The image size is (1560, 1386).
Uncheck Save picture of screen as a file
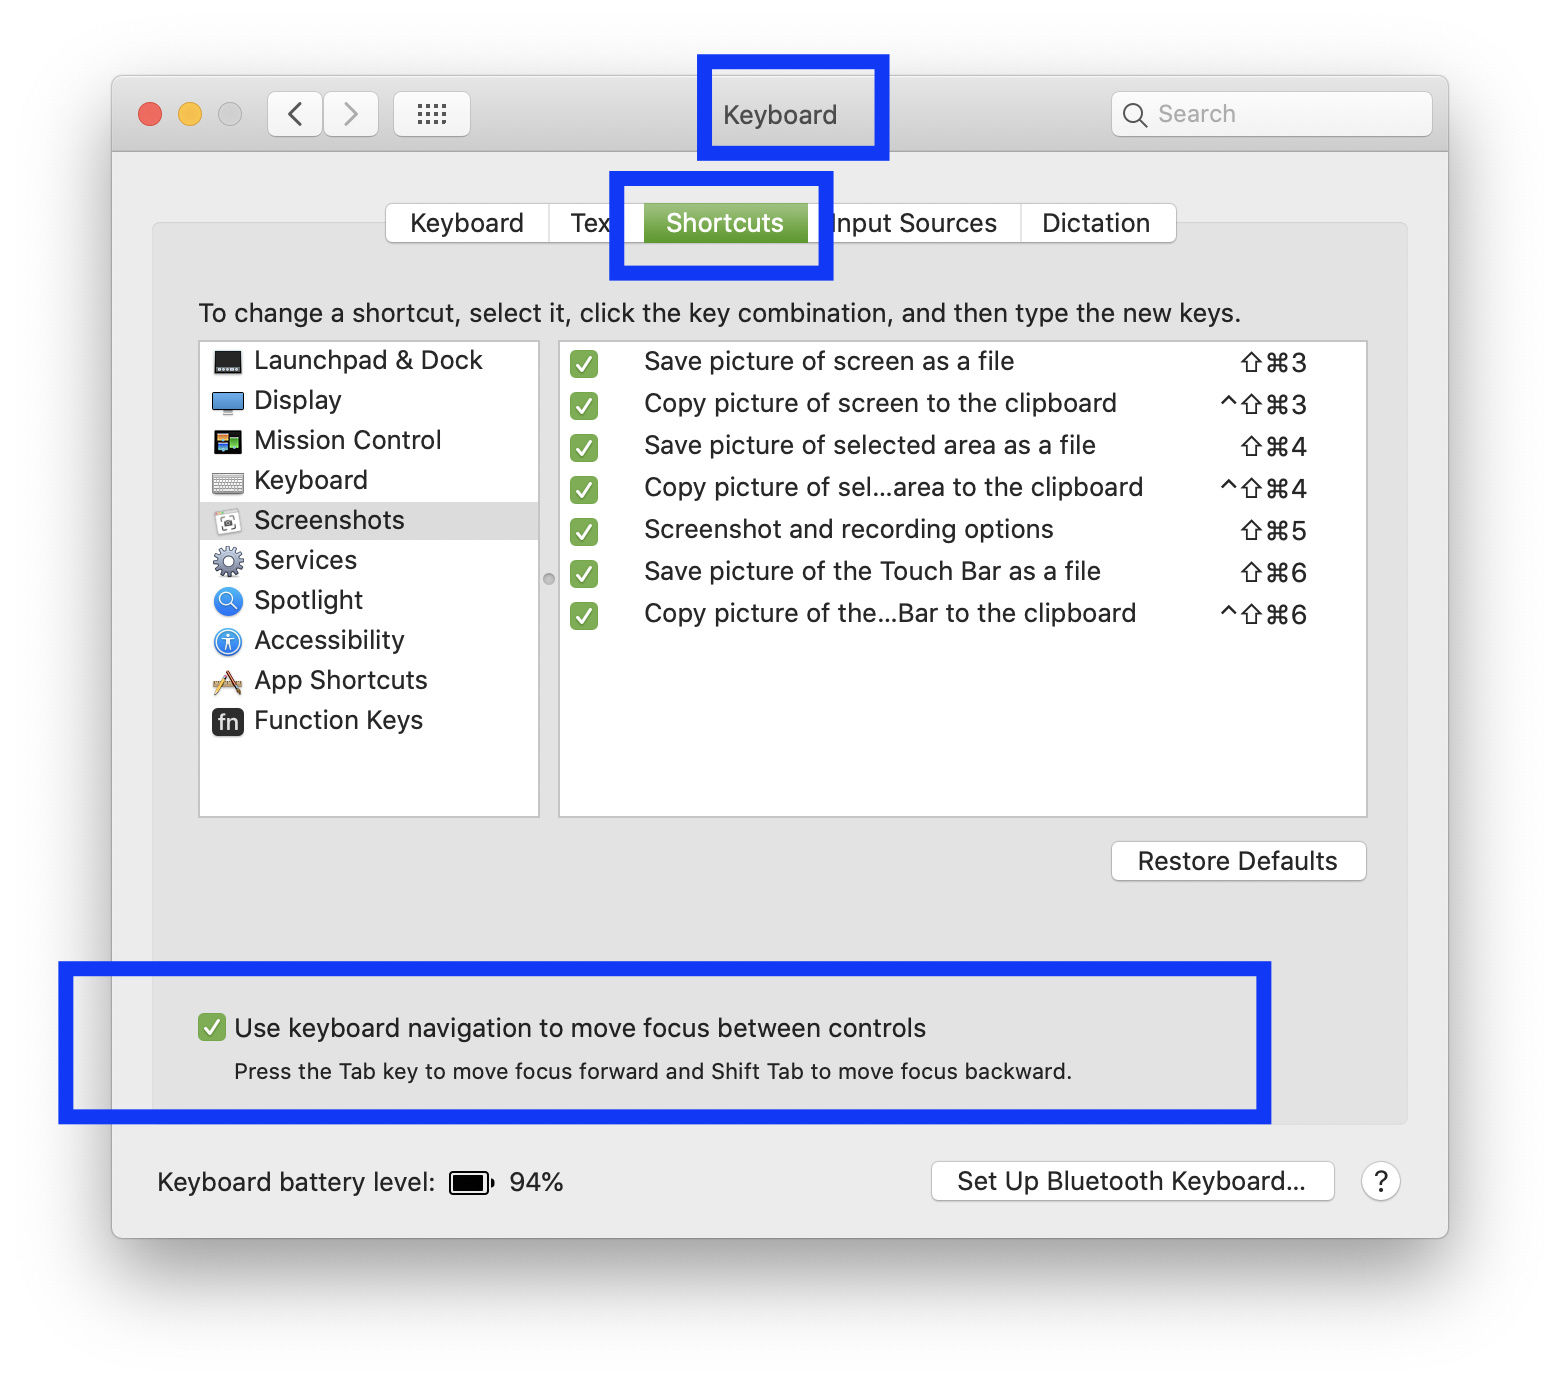click(584, 363)
